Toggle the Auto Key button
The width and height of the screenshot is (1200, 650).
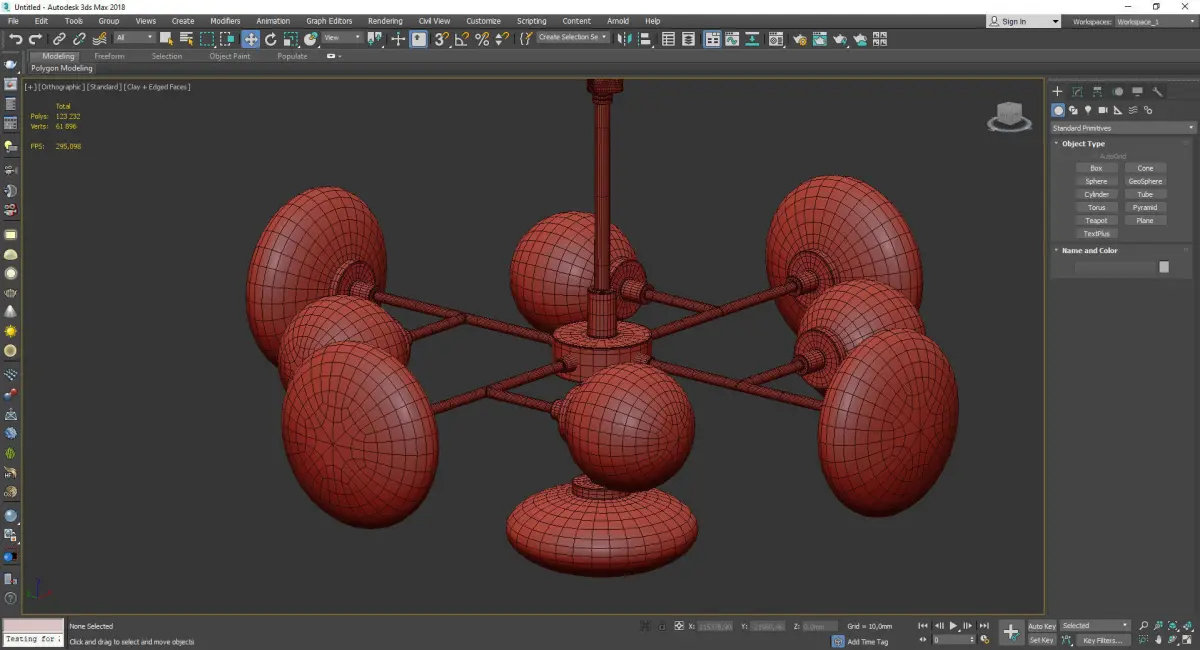pos(1042,626)
